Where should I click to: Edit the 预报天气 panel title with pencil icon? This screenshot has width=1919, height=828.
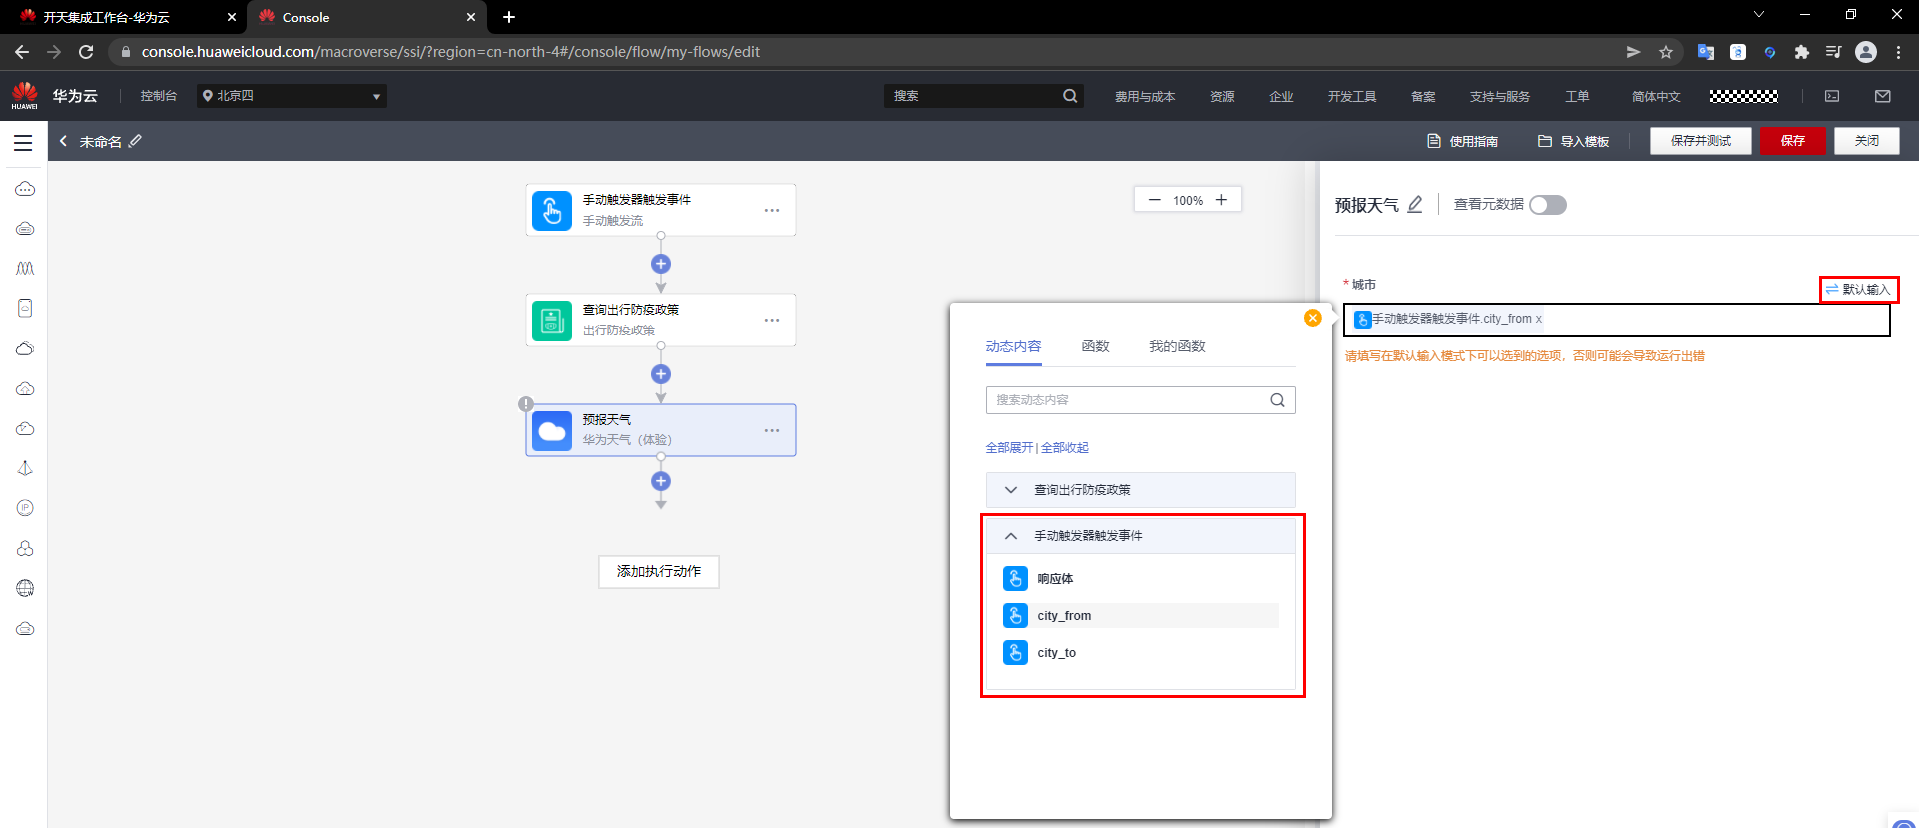tap(1415, 205)
